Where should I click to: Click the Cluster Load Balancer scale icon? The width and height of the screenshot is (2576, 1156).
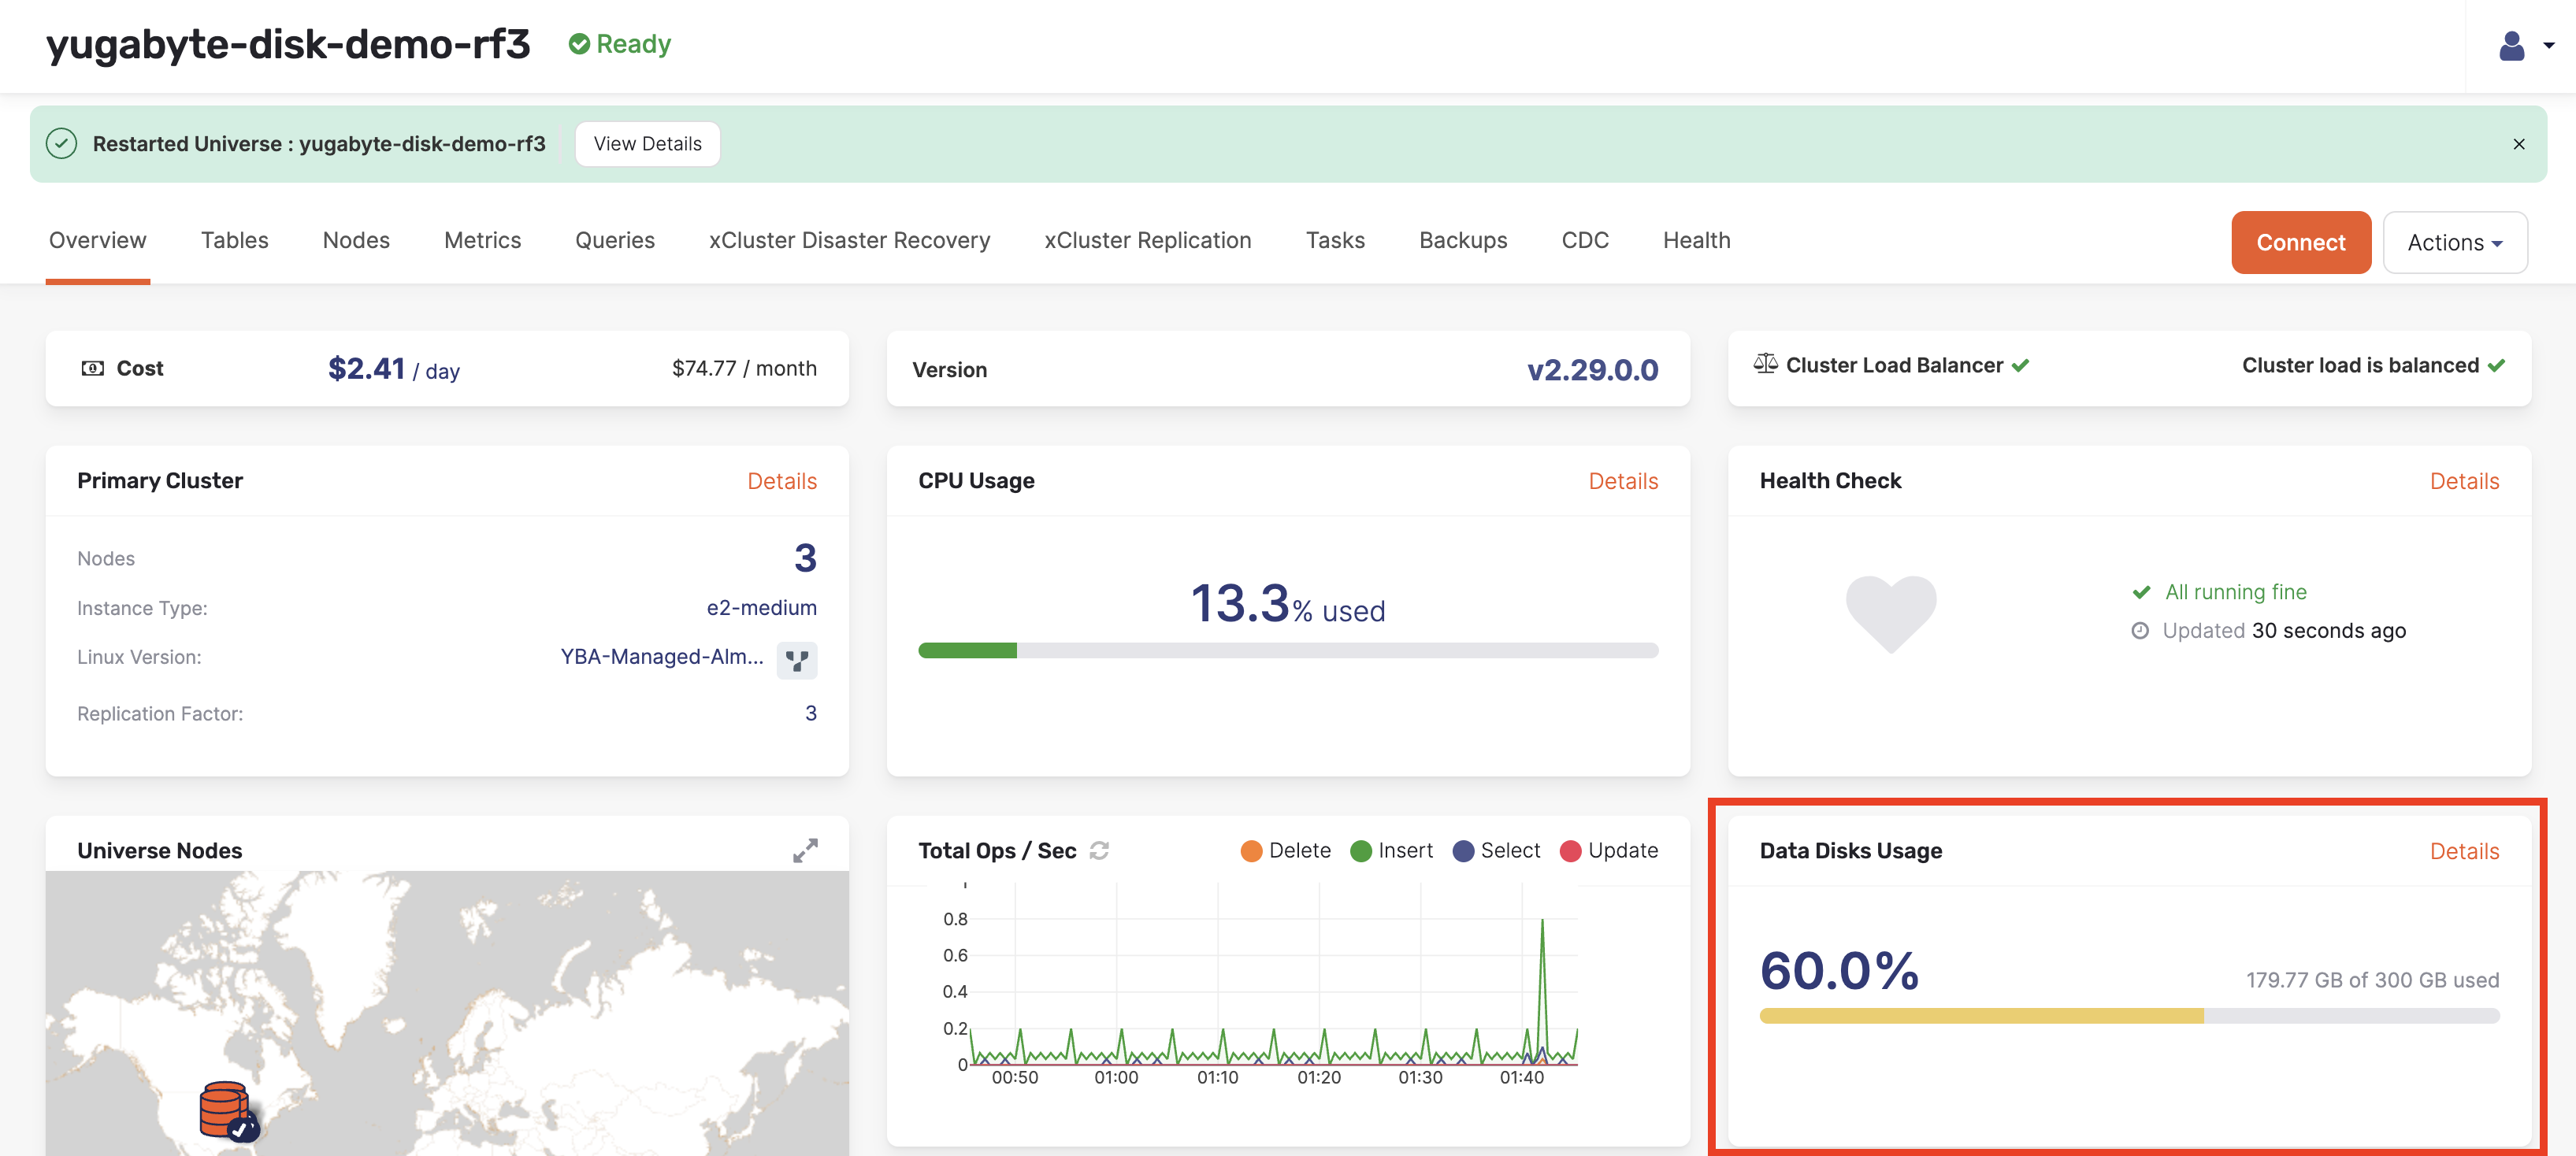[1765, 364]
